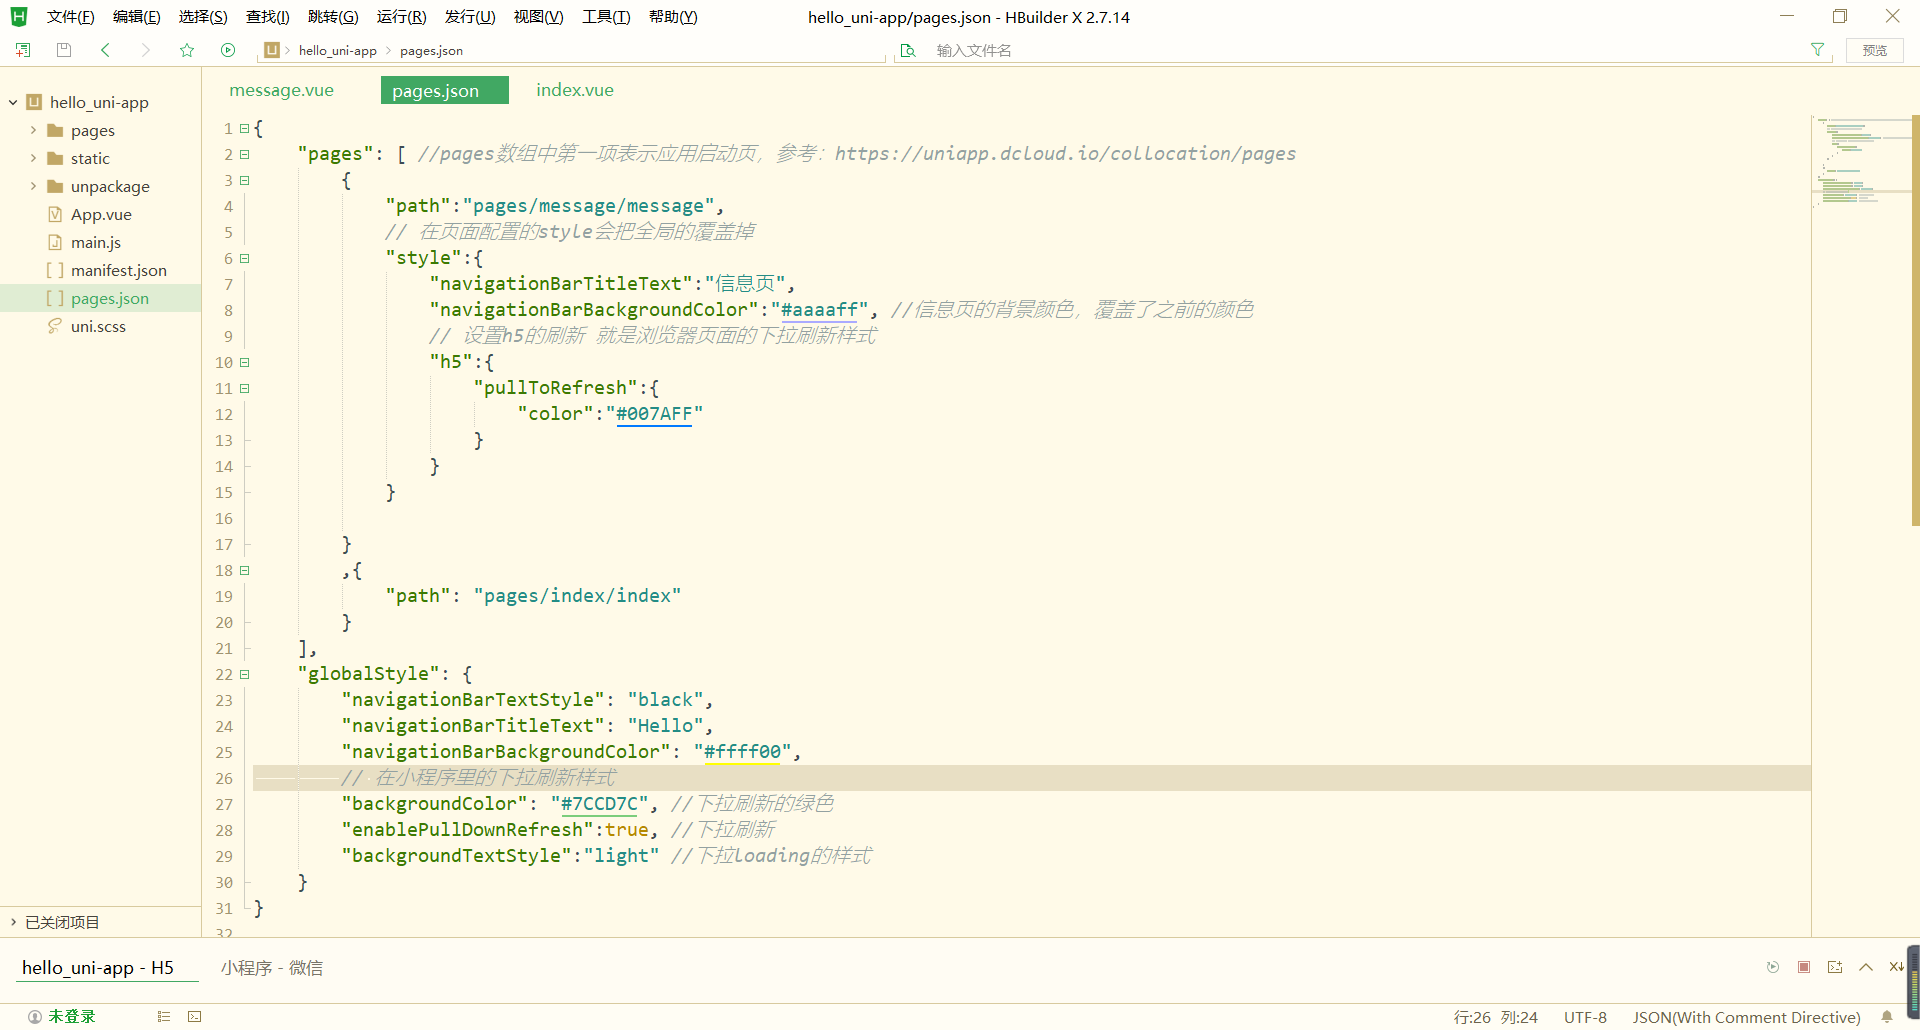This screenshot has width=1920, height=1030.
Task: Fold code at line 10 h5 block
Action: click(x=244, y=363)
